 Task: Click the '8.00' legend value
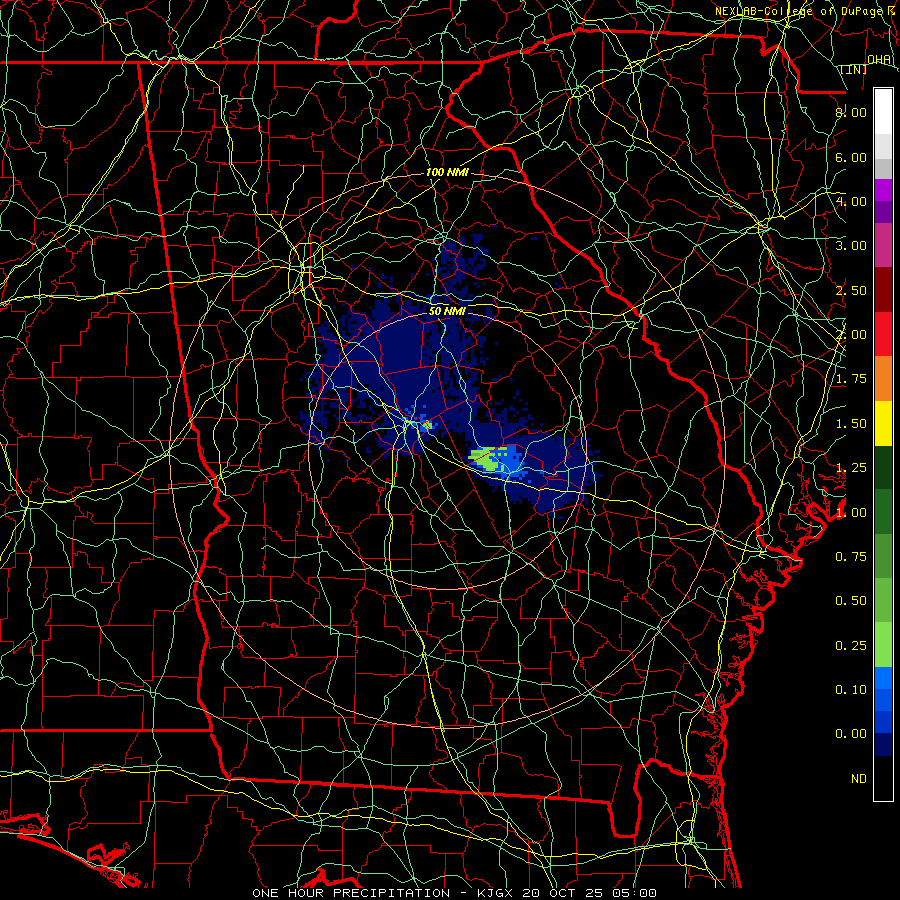tap(851, 112)
